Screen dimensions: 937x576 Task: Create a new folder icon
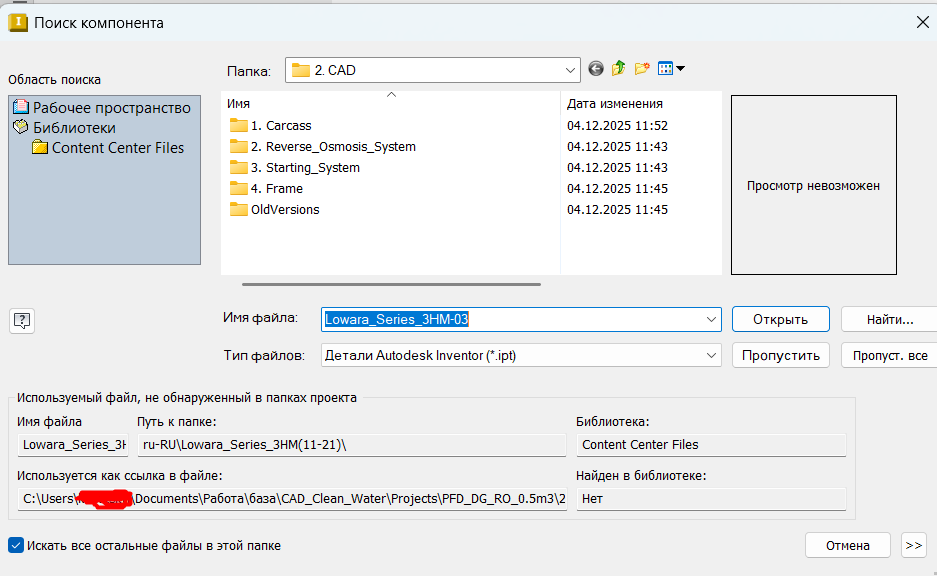642,69
